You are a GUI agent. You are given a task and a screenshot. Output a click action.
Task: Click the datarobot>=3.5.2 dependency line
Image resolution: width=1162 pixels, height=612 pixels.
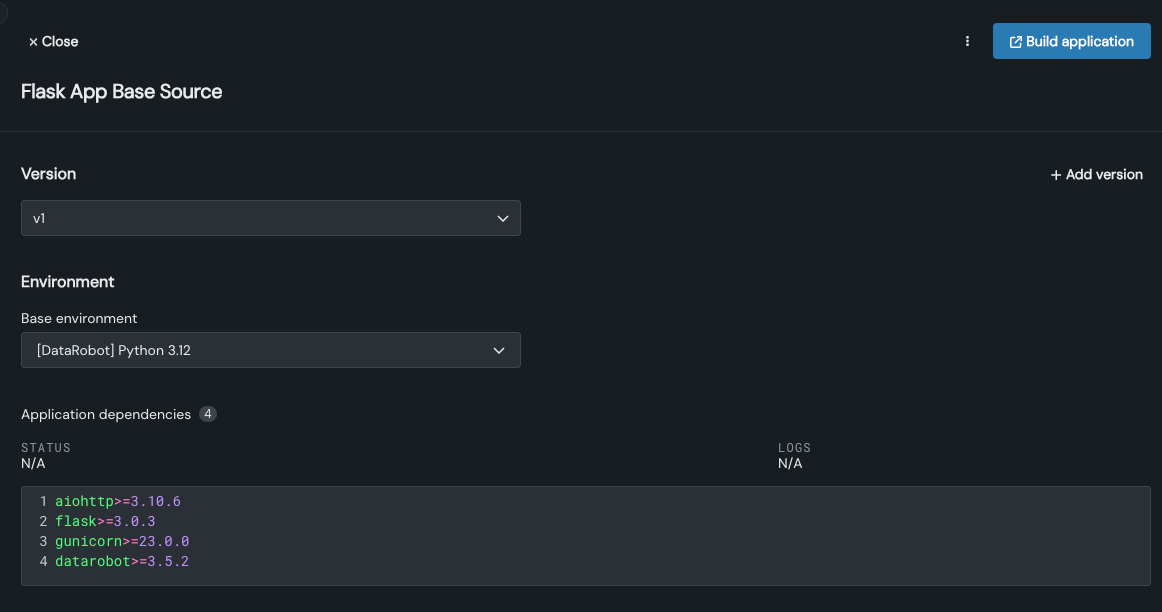122,561
